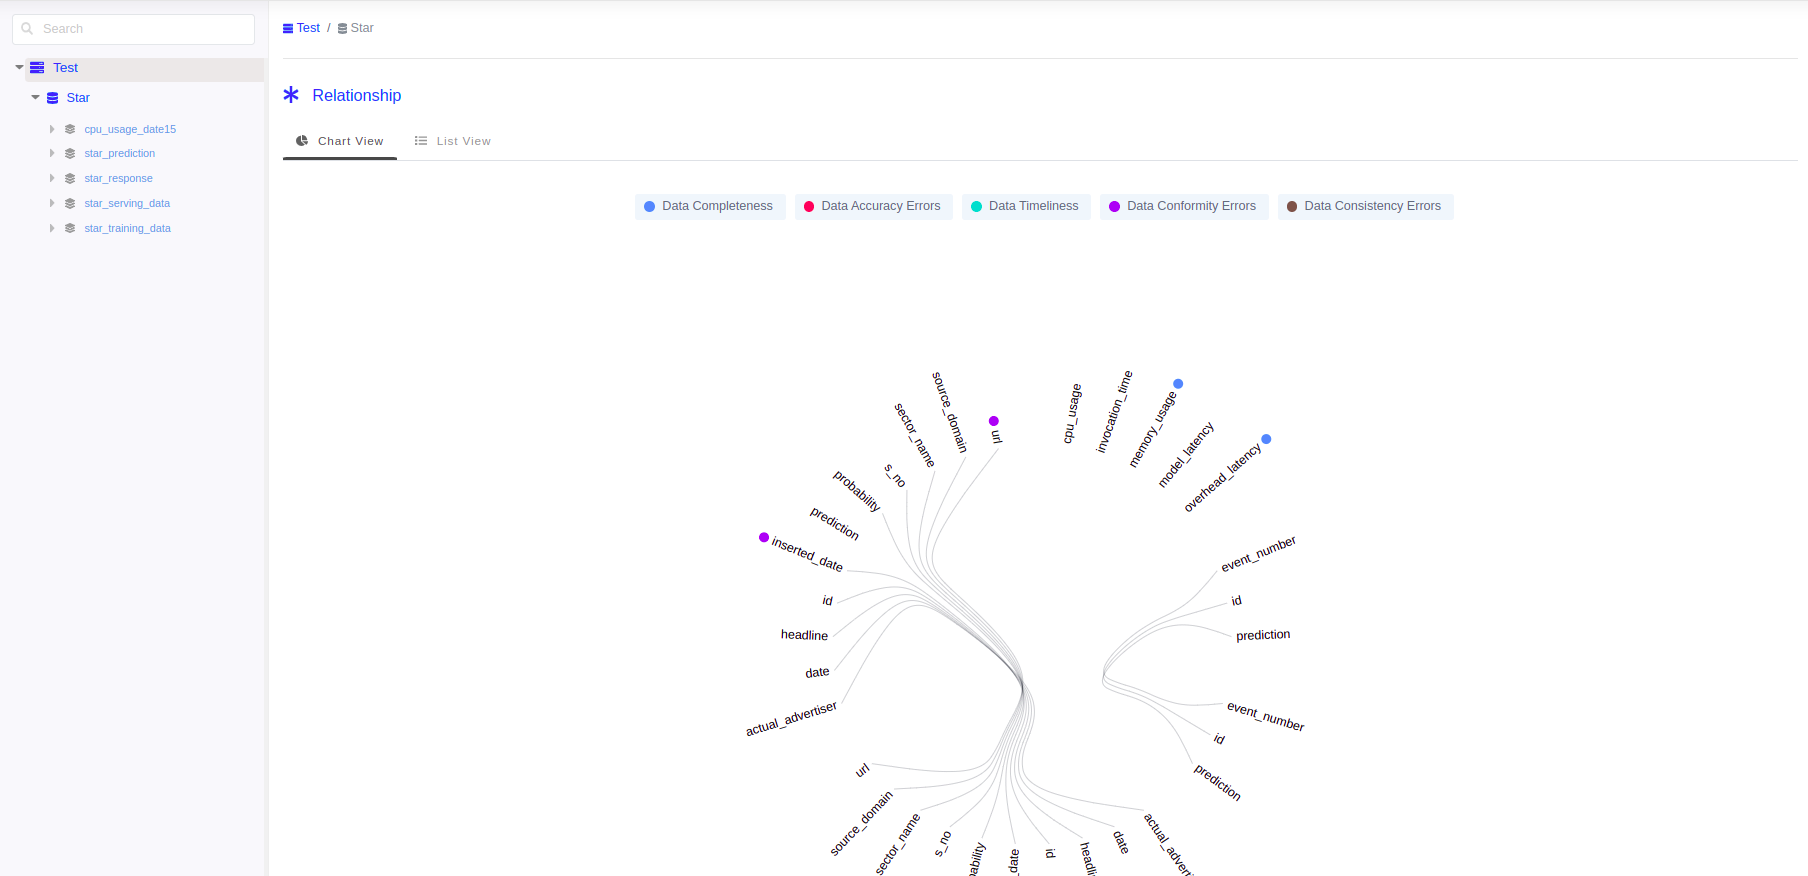Viewport: 1808px width, 876px height.
Task: Focus the Search input field
Action: (134, 29)
